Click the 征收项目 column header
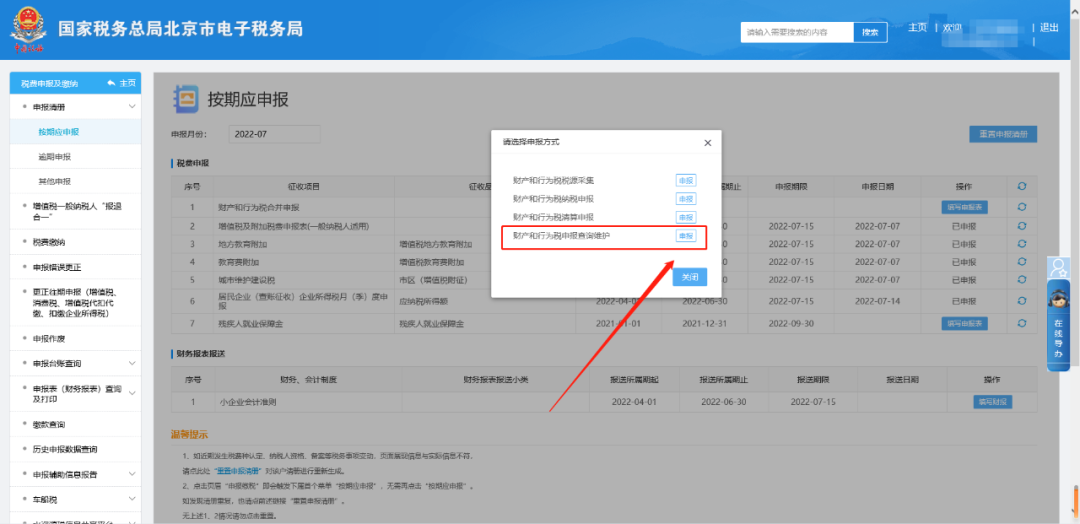This screenshot has height=524, width=1080. (x=304, y=187)
